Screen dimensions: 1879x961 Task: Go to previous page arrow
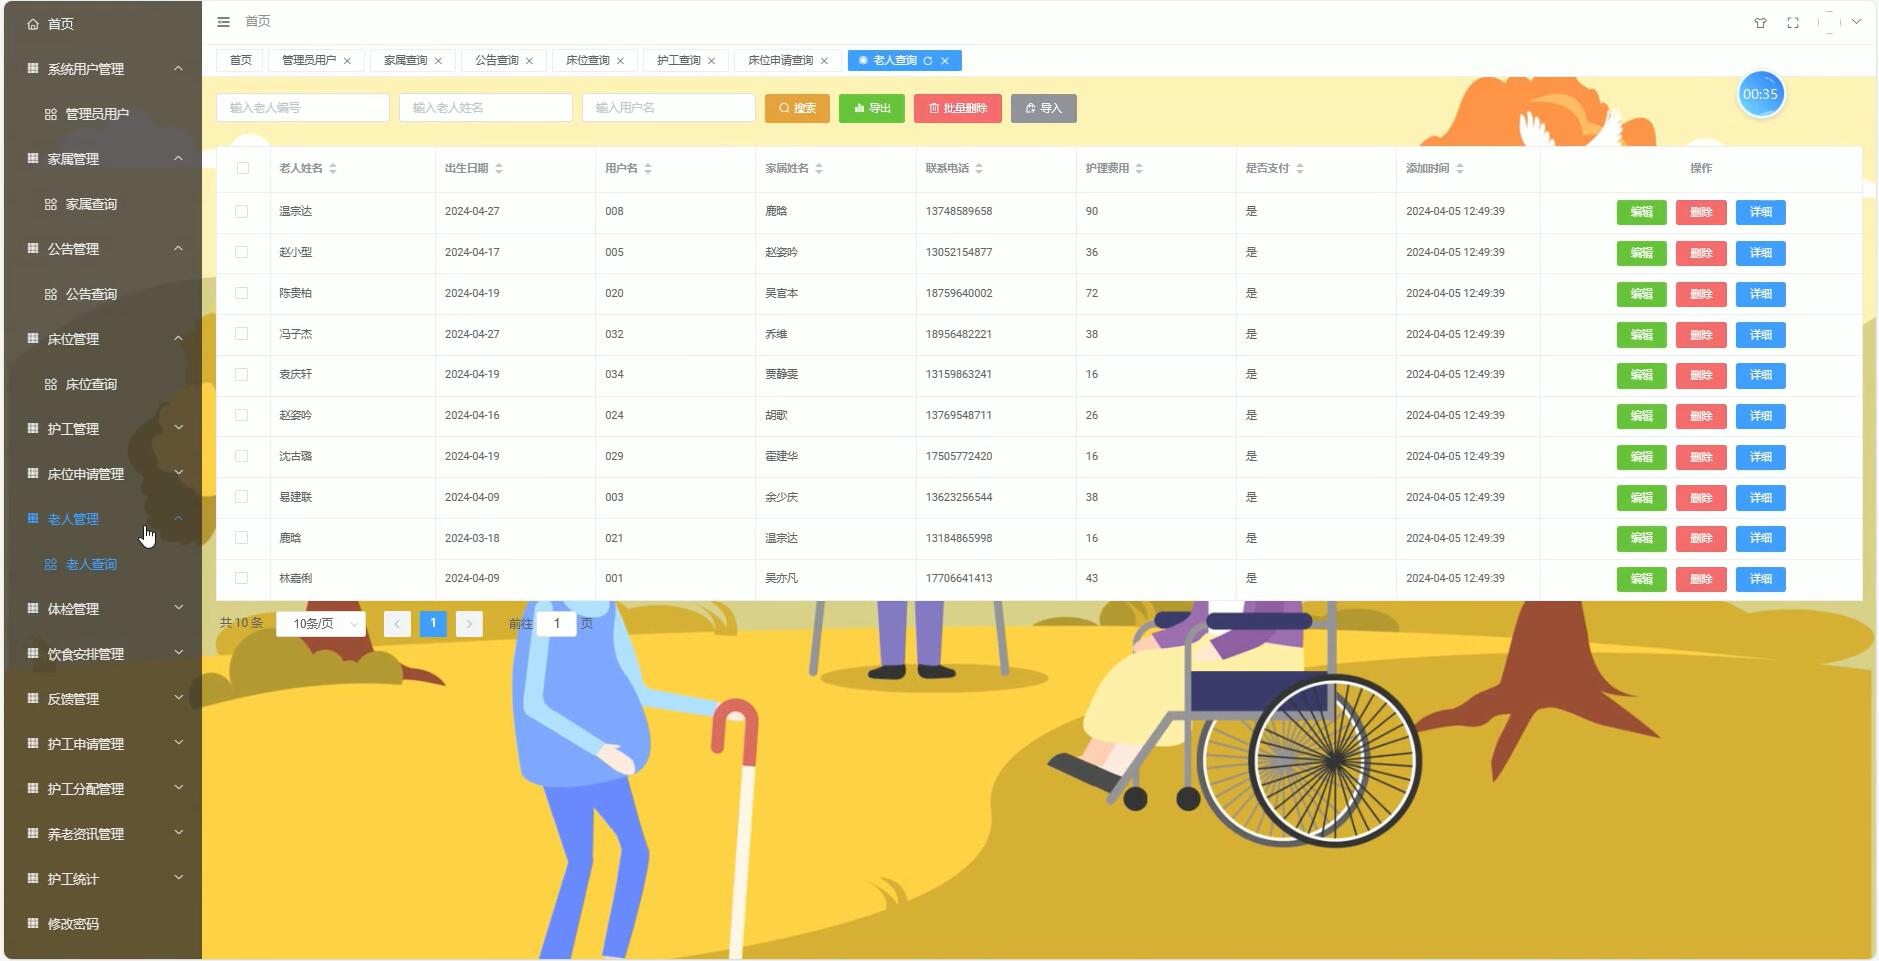(x=397, y=624)
